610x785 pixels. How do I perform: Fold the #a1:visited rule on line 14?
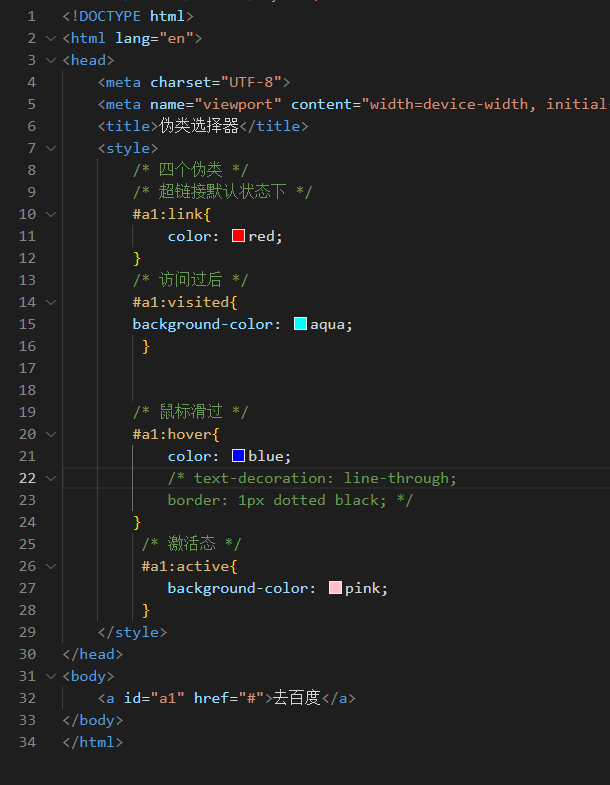(51, 302)
